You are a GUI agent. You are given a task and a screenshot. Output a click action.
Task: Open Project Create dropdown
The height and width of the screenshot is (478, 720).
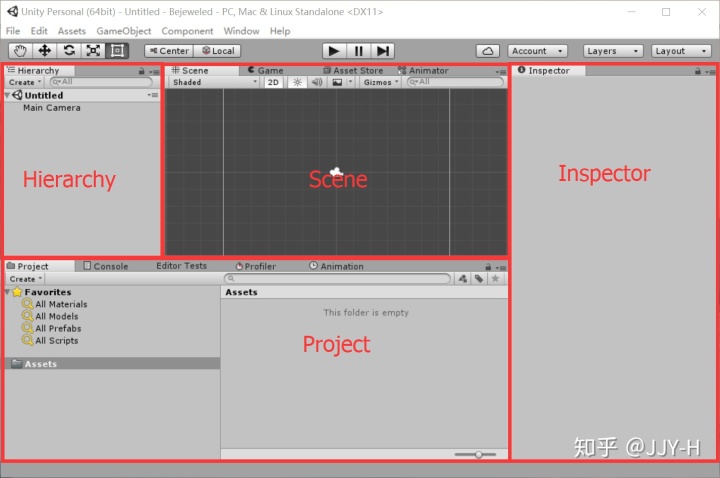(x=26, y=279)
